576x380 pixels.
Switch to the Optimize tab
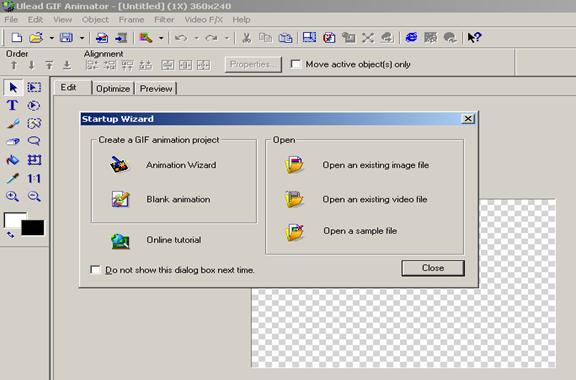tap(113, 89)
